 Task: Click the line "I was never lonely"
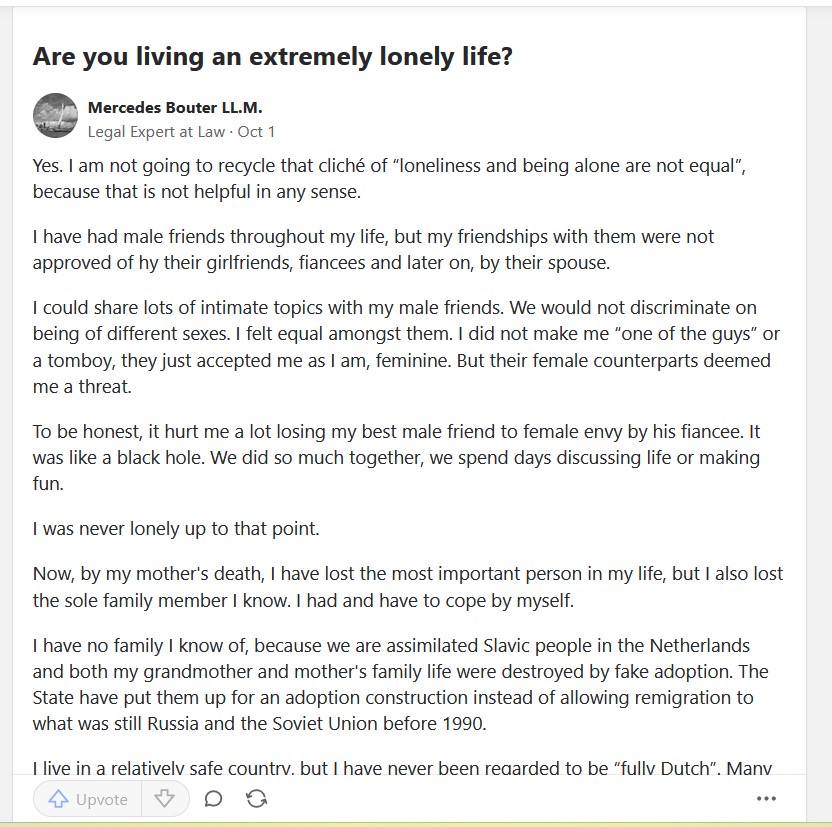click(176, 529)
